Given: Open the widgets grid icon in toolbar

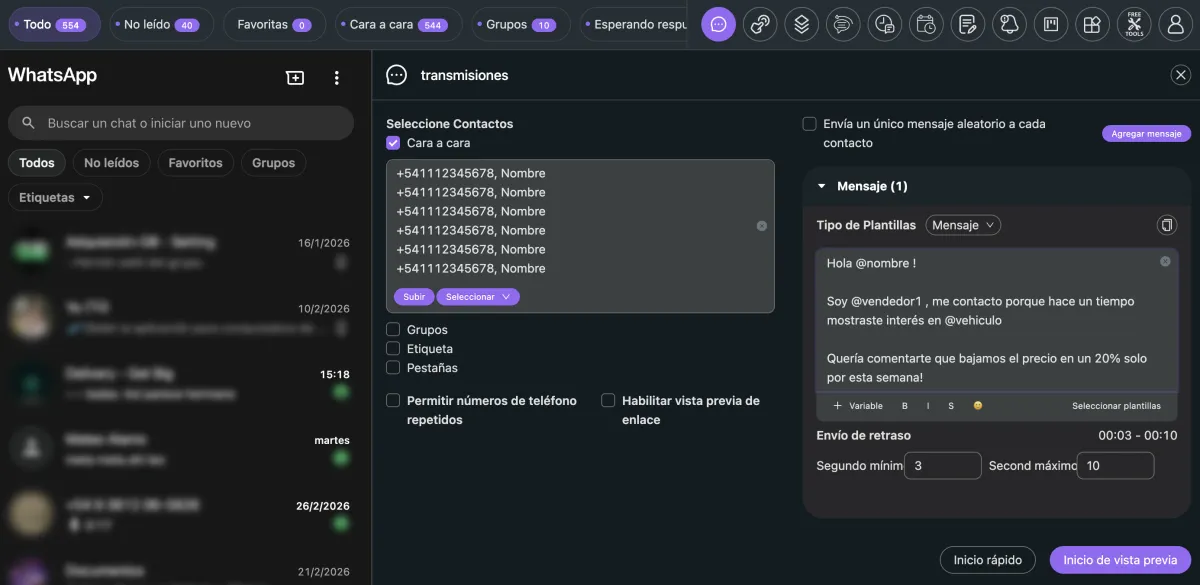Looking at the screenshot, I should pos(1091,24).
